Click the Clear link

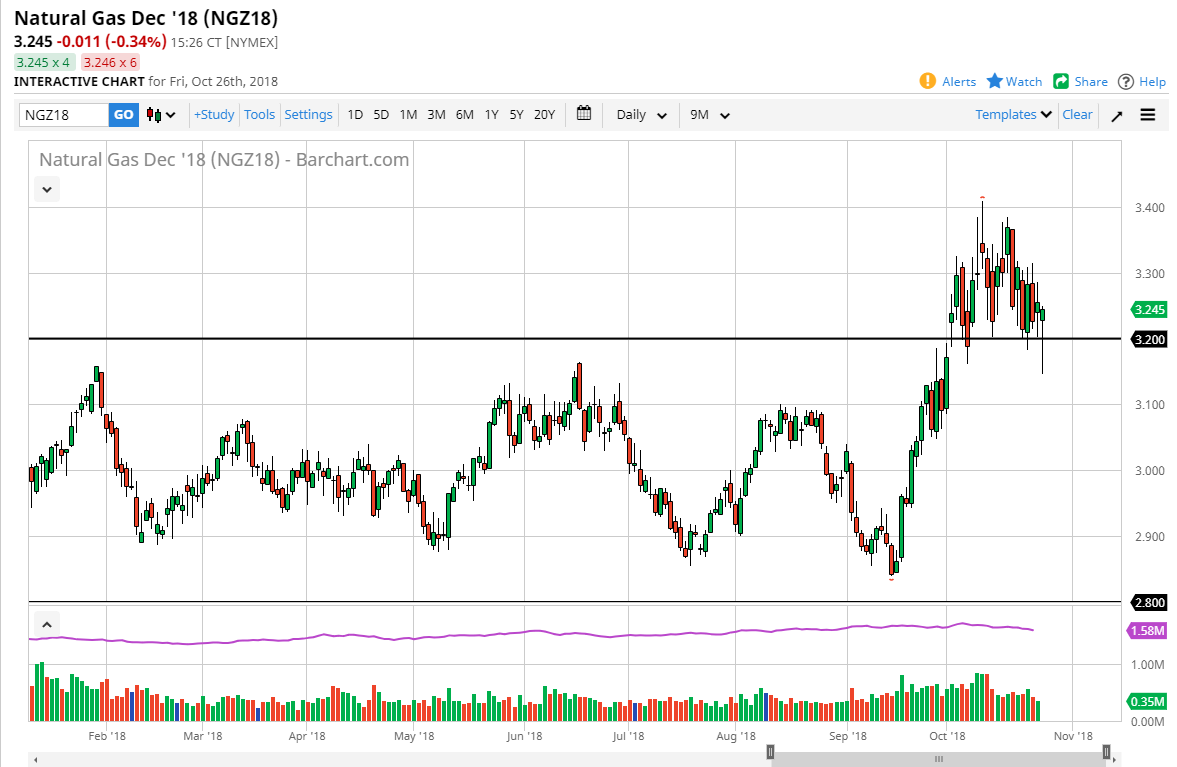tap(1077, 115)
